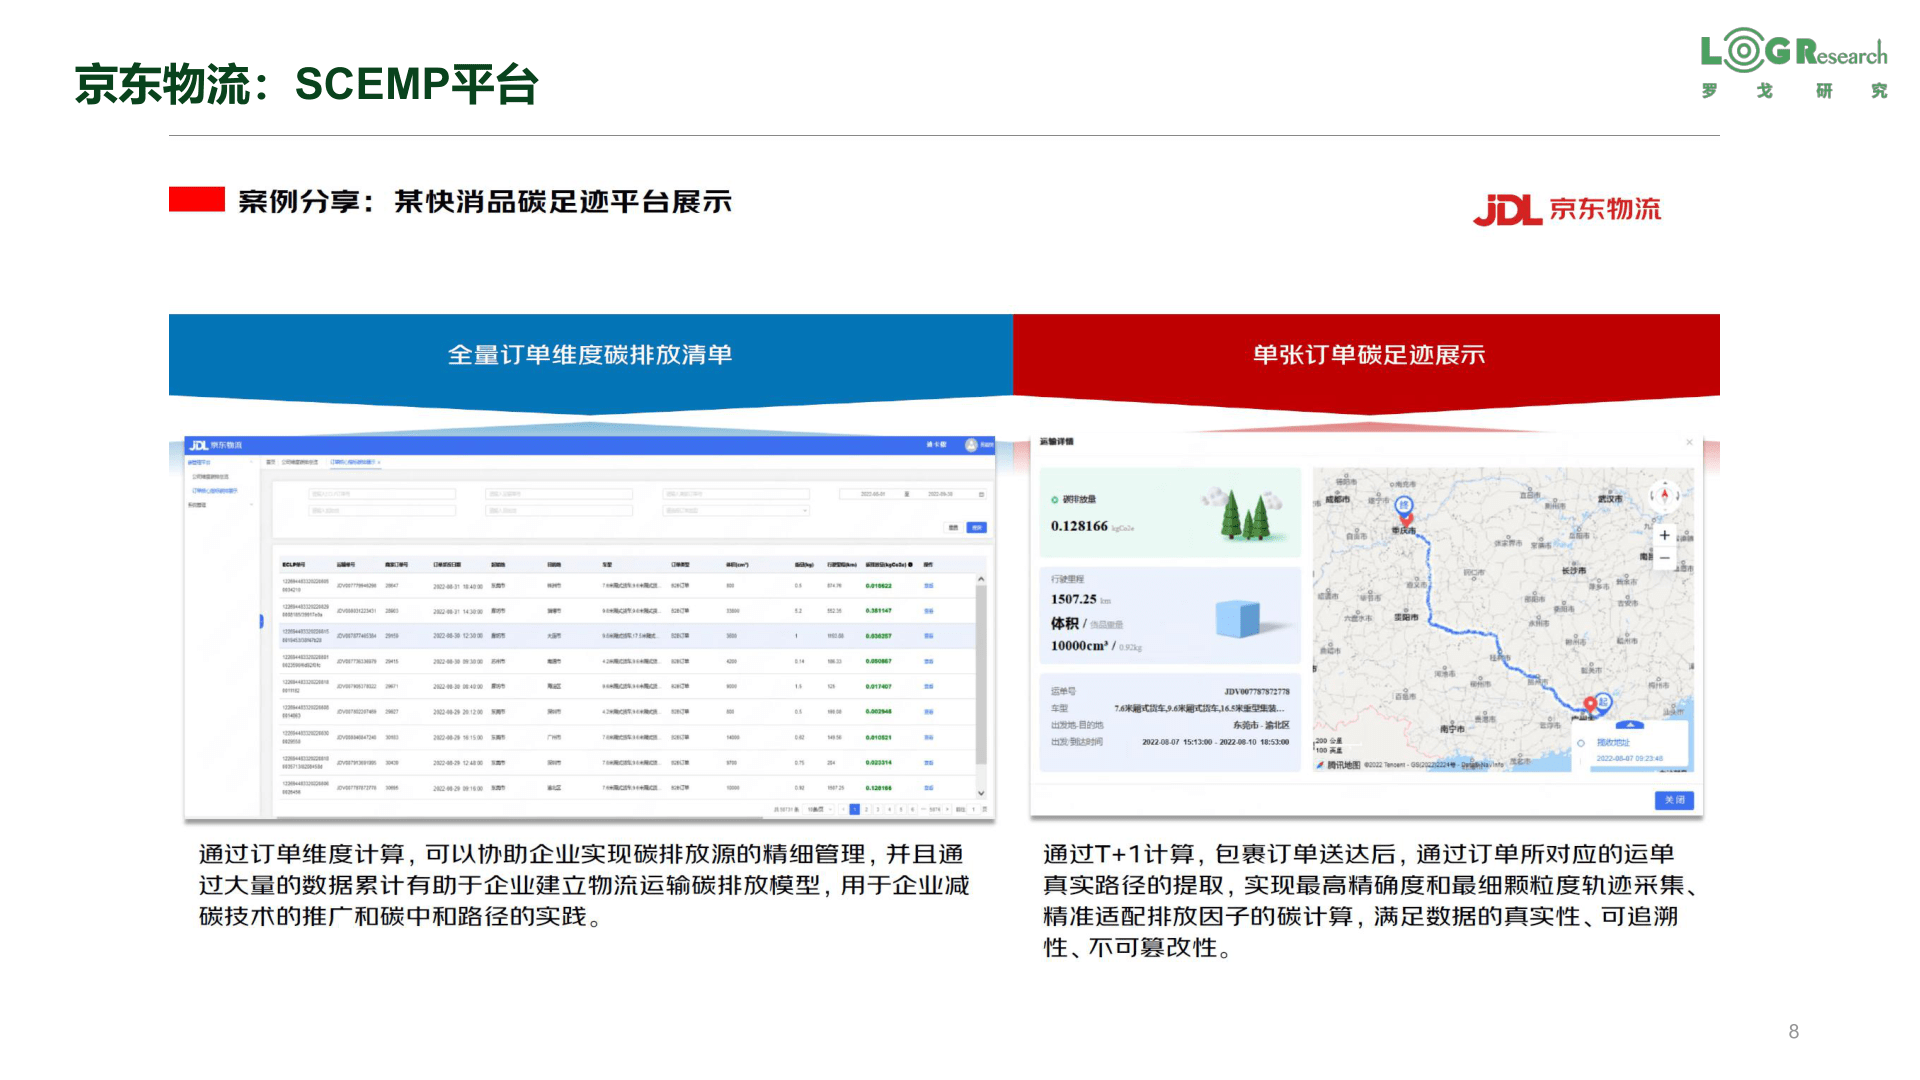The width and height of the screenshot is (1920, 1080).
Task: Click the blue 起 origin marker on the map
Action: click(x=1604, y=702)
